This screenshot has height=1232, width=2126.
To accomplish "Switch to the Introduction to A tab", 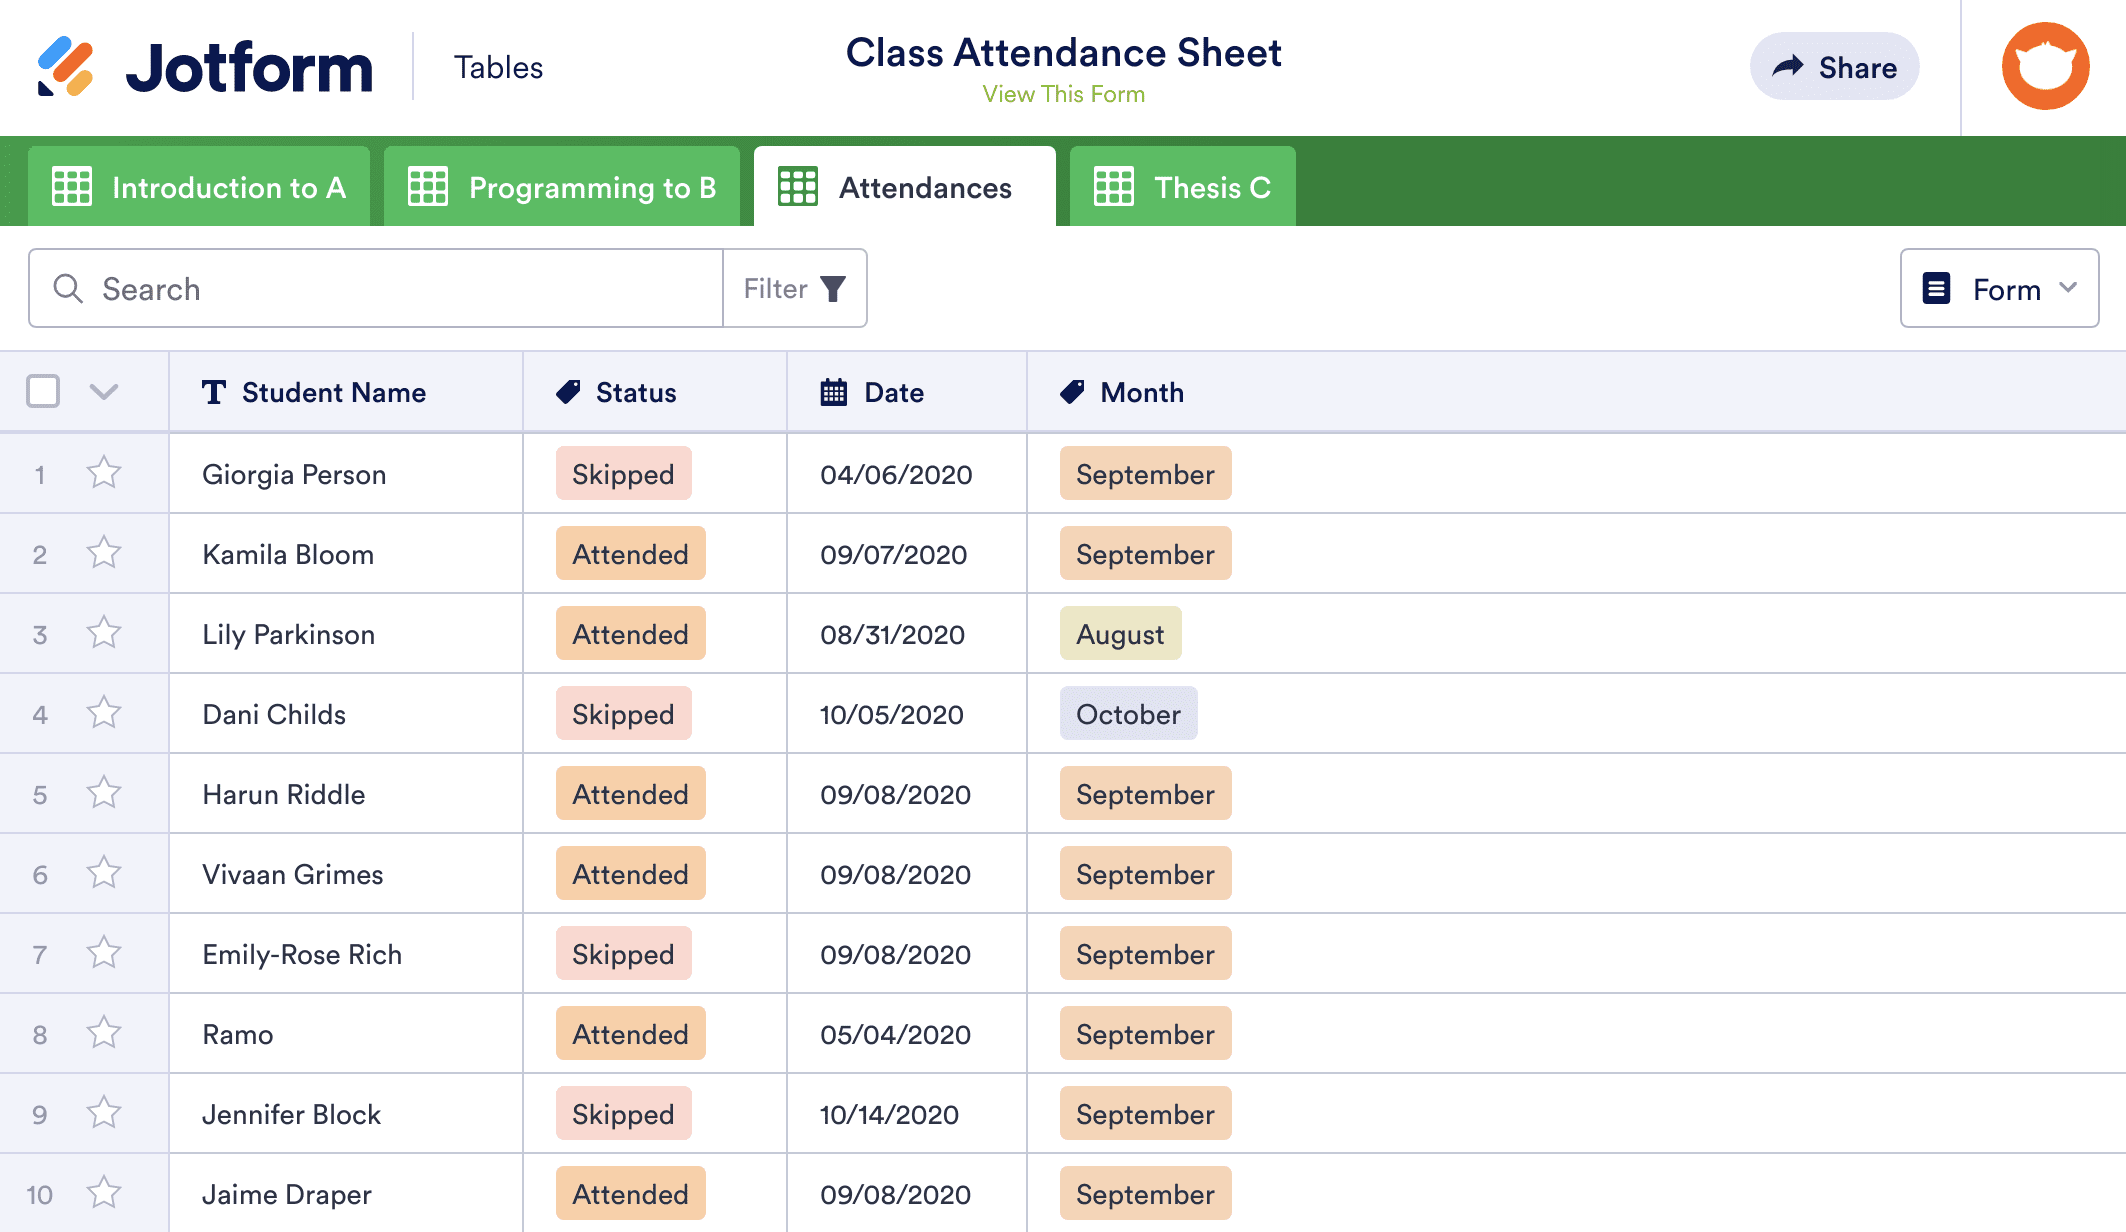I will (199, 188).
